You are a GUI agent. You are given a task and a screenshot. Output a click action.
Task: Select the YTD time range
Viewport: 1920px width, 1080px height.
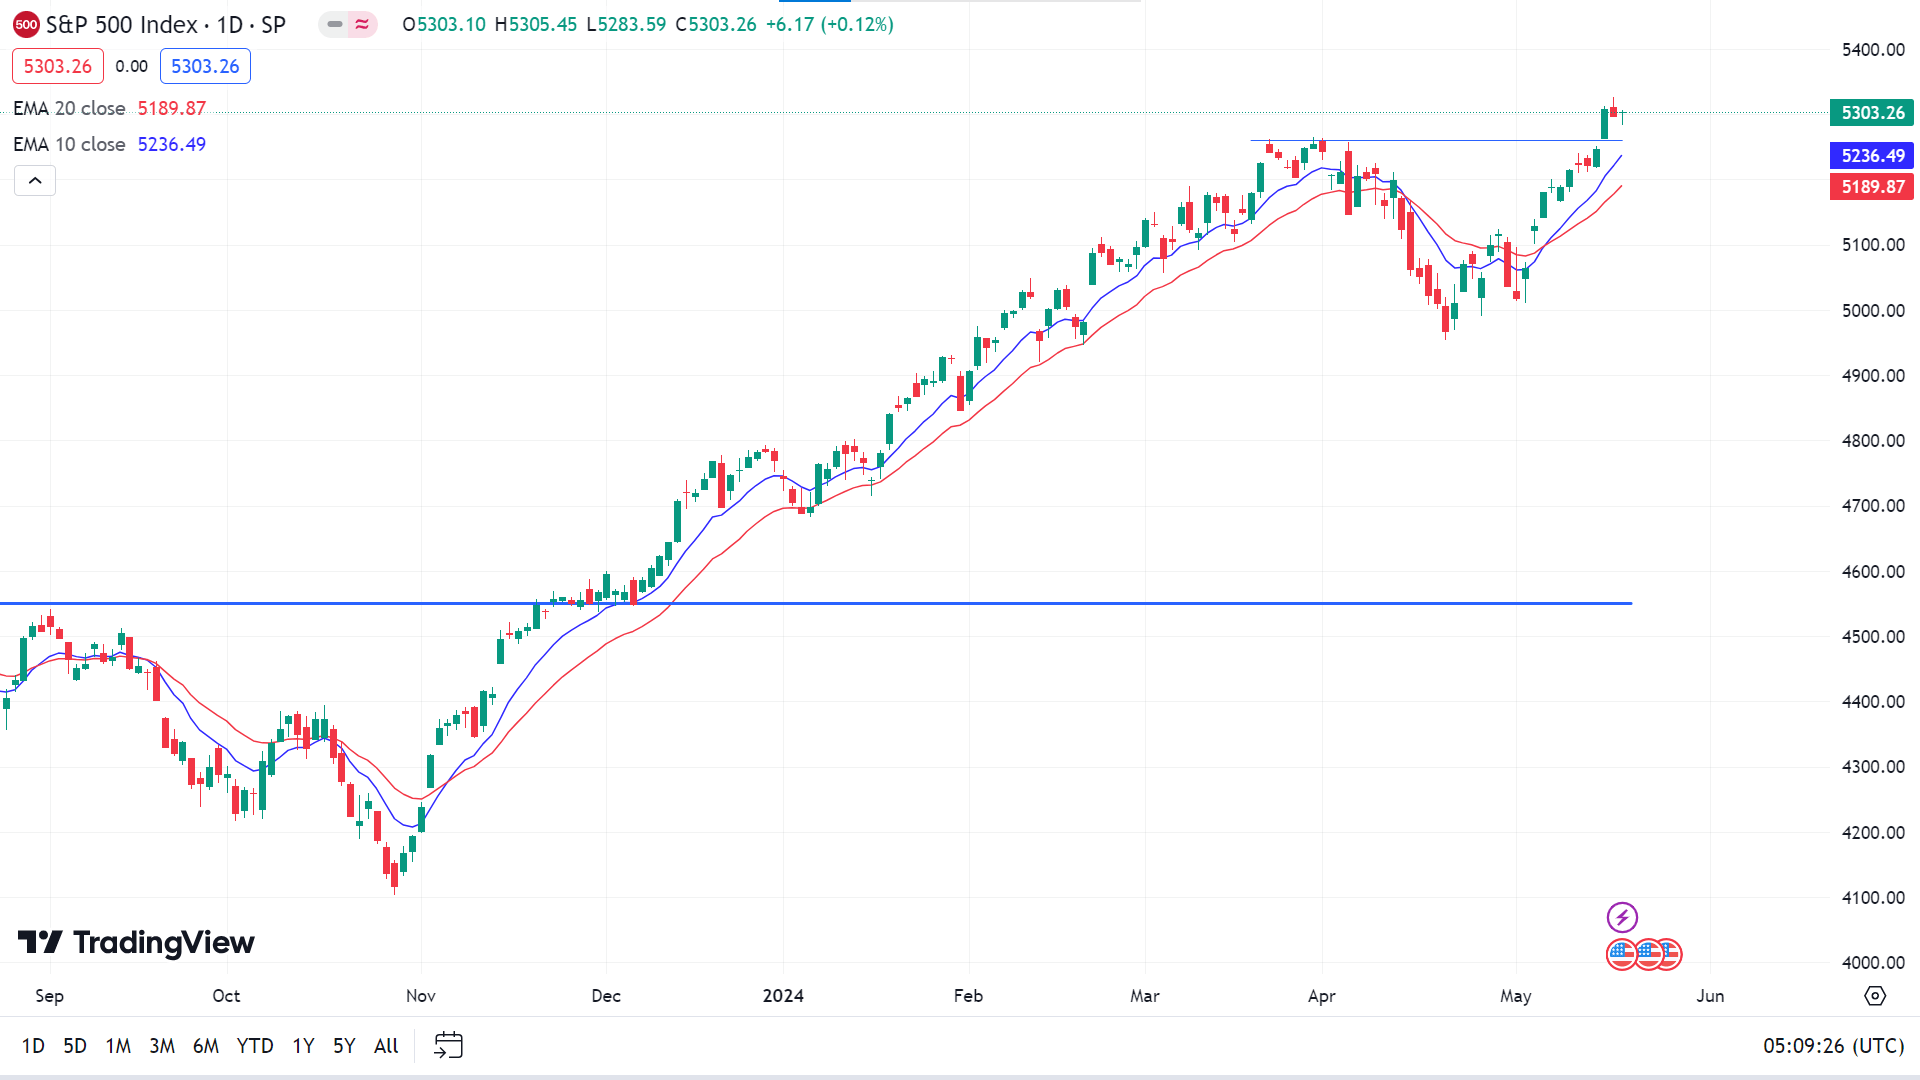pos(254,1046)
